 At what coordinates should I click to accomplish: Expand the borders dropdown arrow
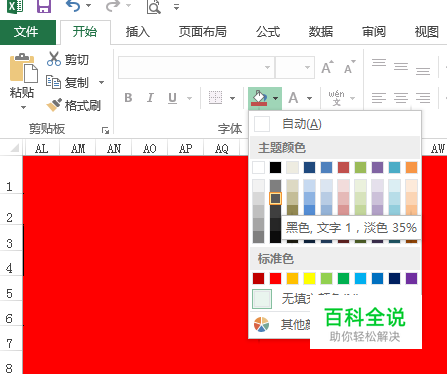pyautogui.click(x=232, y=98)
